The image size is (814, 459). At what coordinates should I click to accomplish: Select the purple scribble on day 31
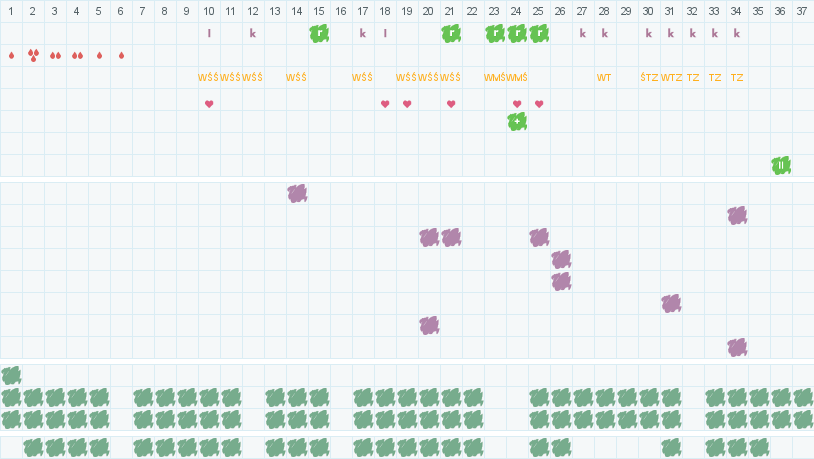[x=671, y=303]
